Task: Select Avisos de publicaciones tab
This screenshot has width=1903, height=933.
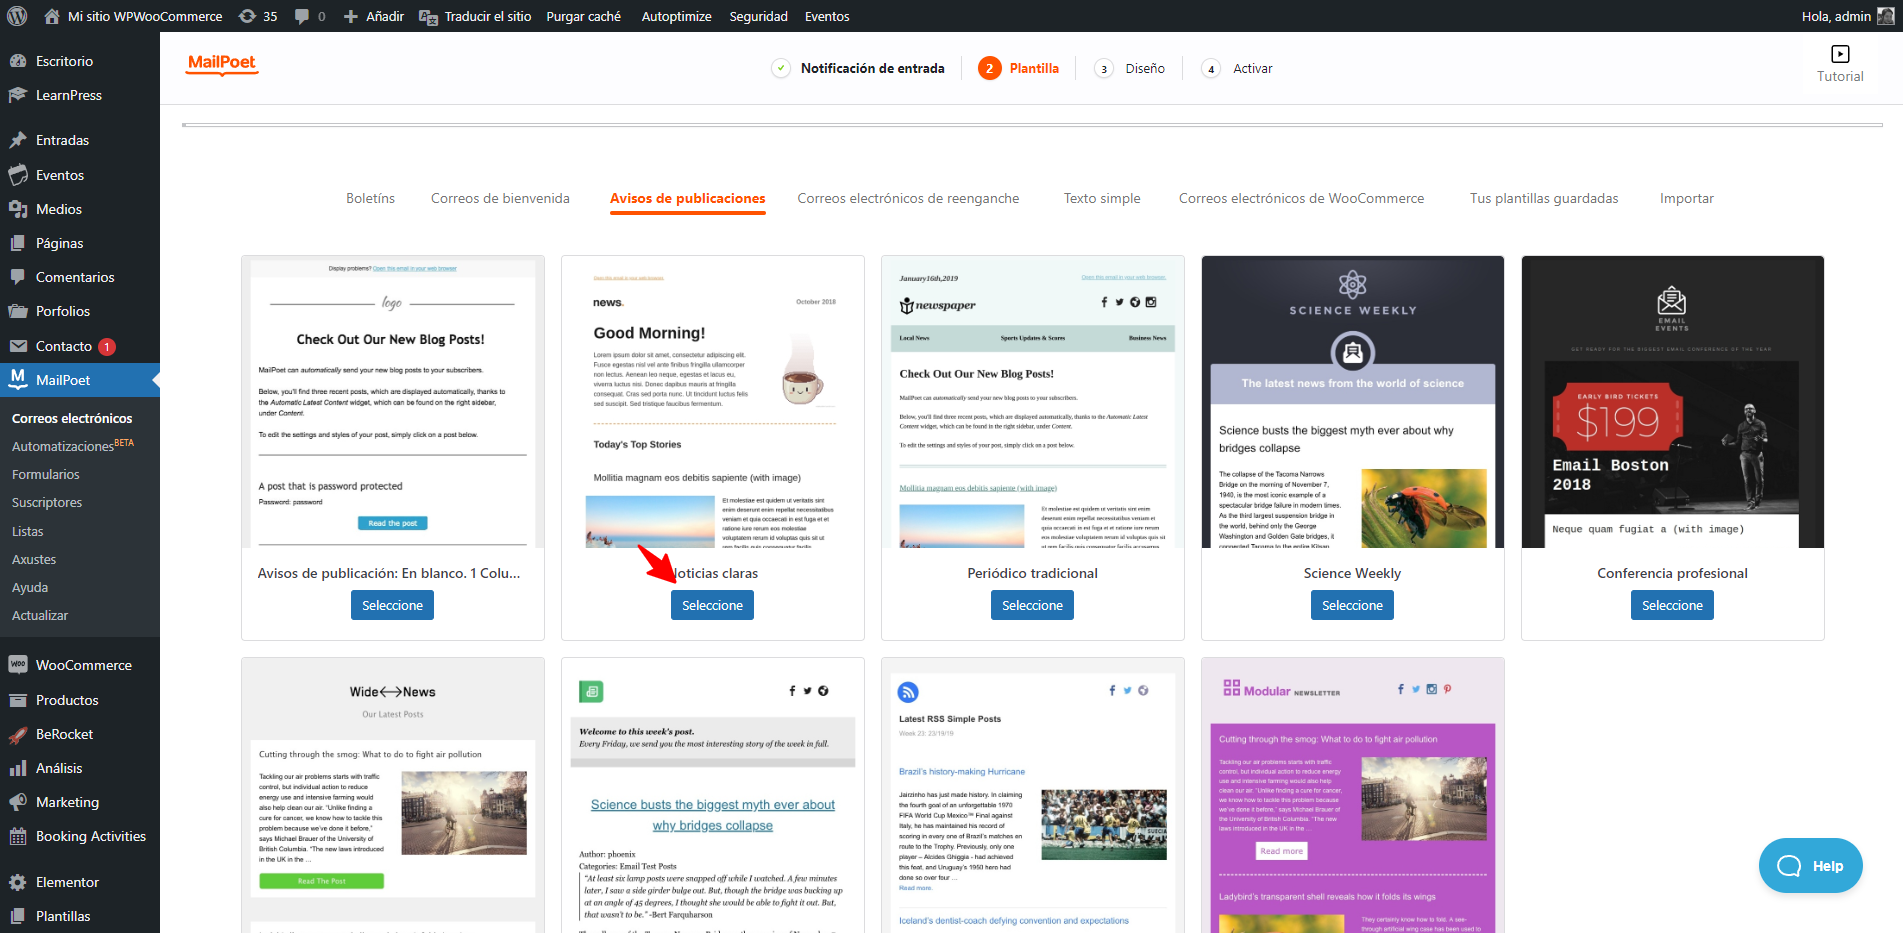Action: click(x=688, y=198)
